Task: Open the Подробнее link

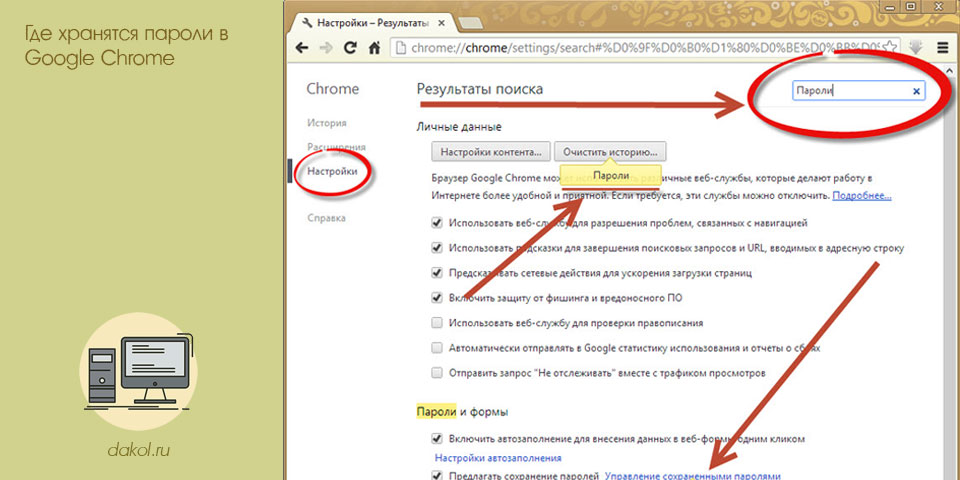Action: click(x=861, y=196)
